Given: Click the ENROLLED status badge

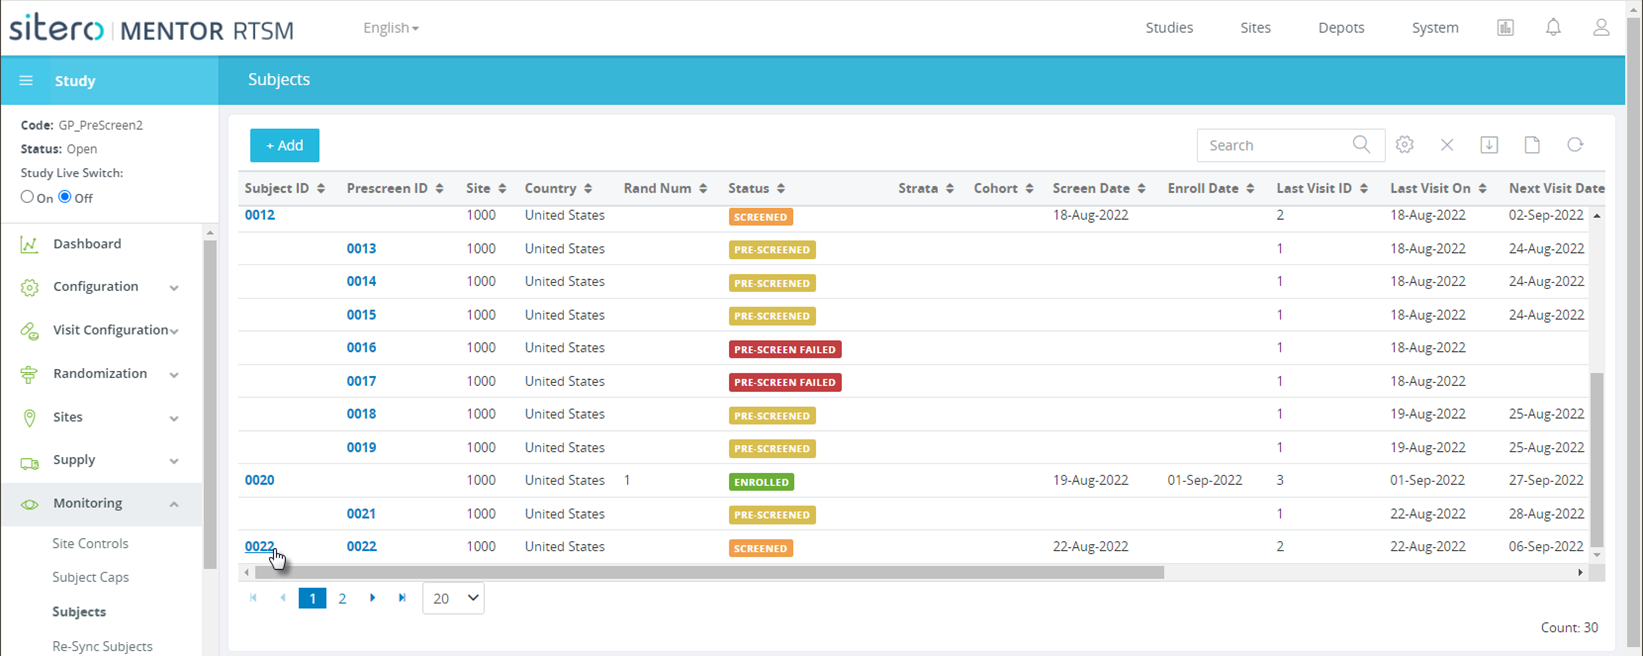Looking at the screenshot, I should point(761,482).
